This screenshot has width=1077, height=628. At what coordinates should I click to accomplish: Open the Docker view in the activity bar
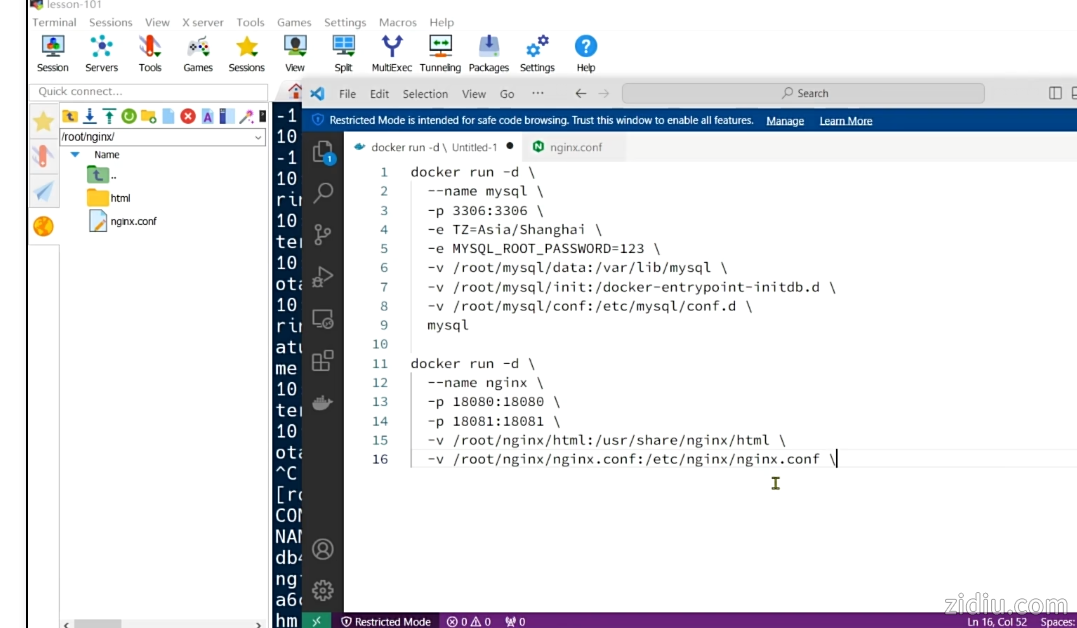(322, 403)
